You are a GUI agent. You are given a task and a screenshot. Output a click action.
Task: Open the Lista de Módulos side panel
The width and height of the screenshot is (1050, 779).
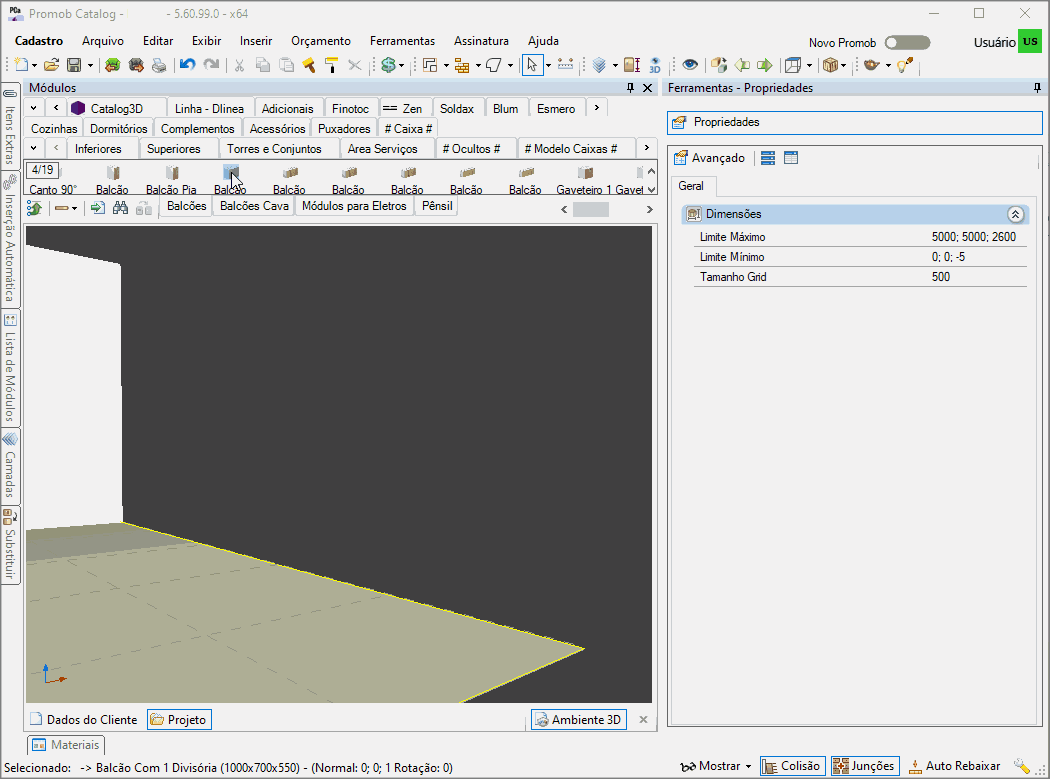tap(10, 368)
